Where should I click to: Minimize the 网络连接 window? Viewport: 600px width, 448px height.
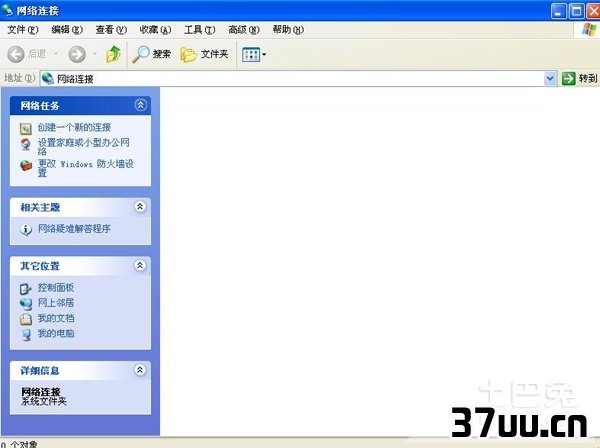(x=558, y=11)
